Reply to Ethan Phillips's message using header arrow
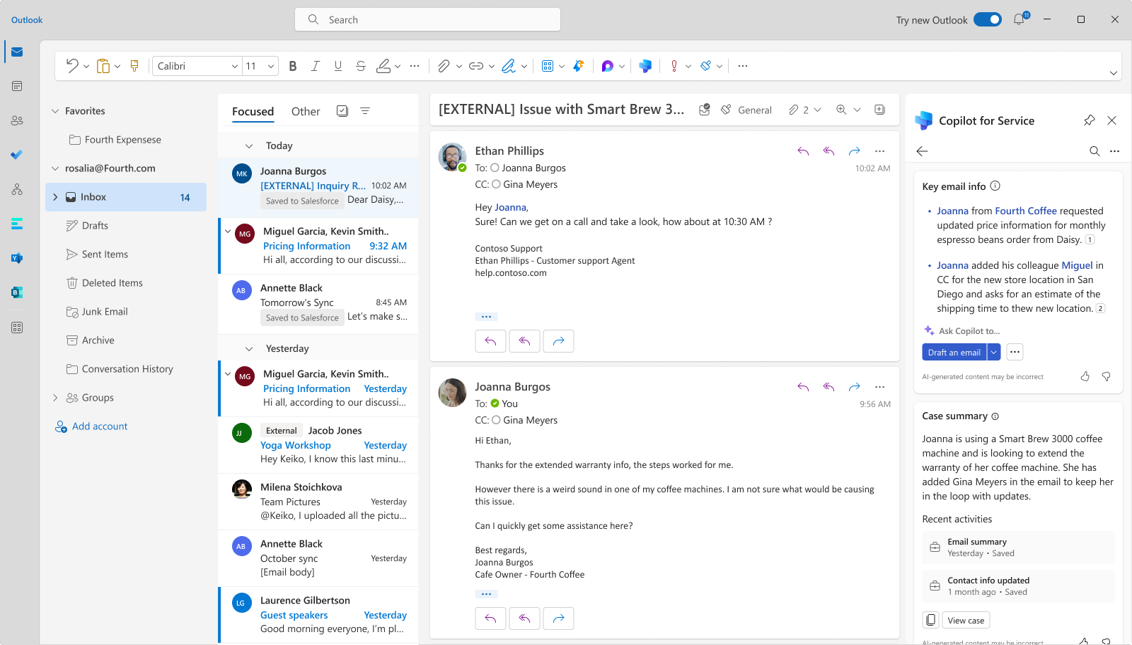Image resolution: width=1132 pixels, height=645 pixels. [x=803, y=151]
